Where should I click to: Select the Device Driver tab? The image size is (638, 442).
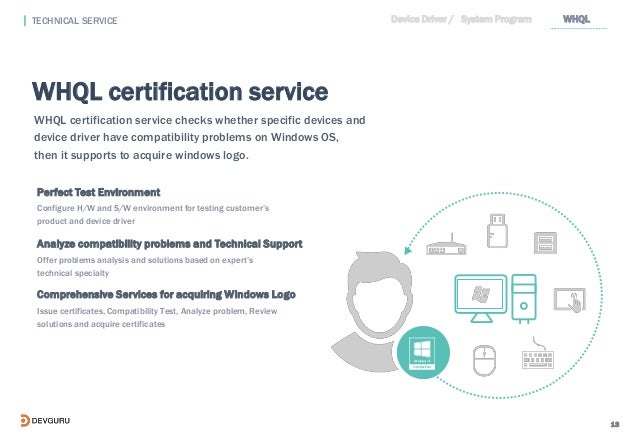(x=419, y=19)
